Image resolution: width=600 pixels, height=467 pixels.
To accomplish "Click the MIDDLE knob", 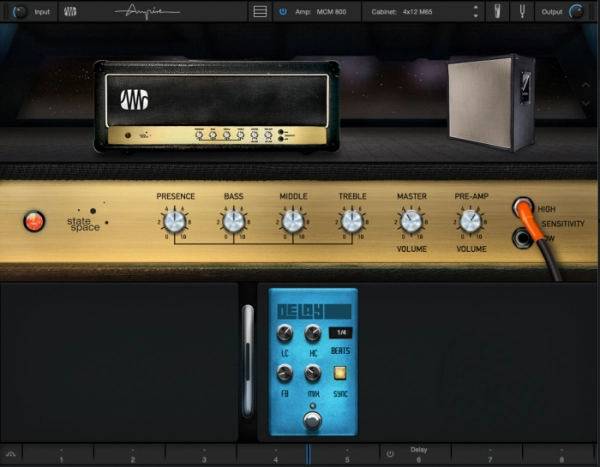I will click(293, 222).
